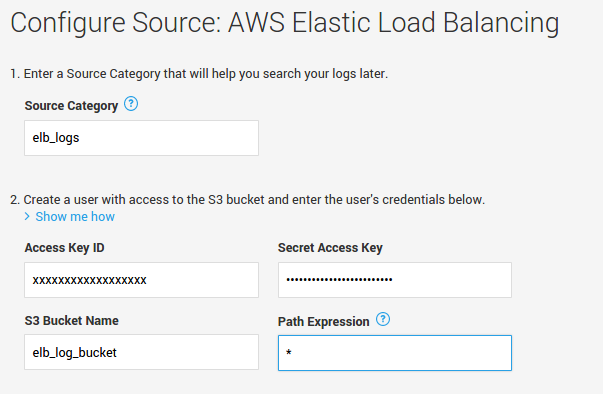
Task: Select the Access Key ID input field
Action: [142, 280]
